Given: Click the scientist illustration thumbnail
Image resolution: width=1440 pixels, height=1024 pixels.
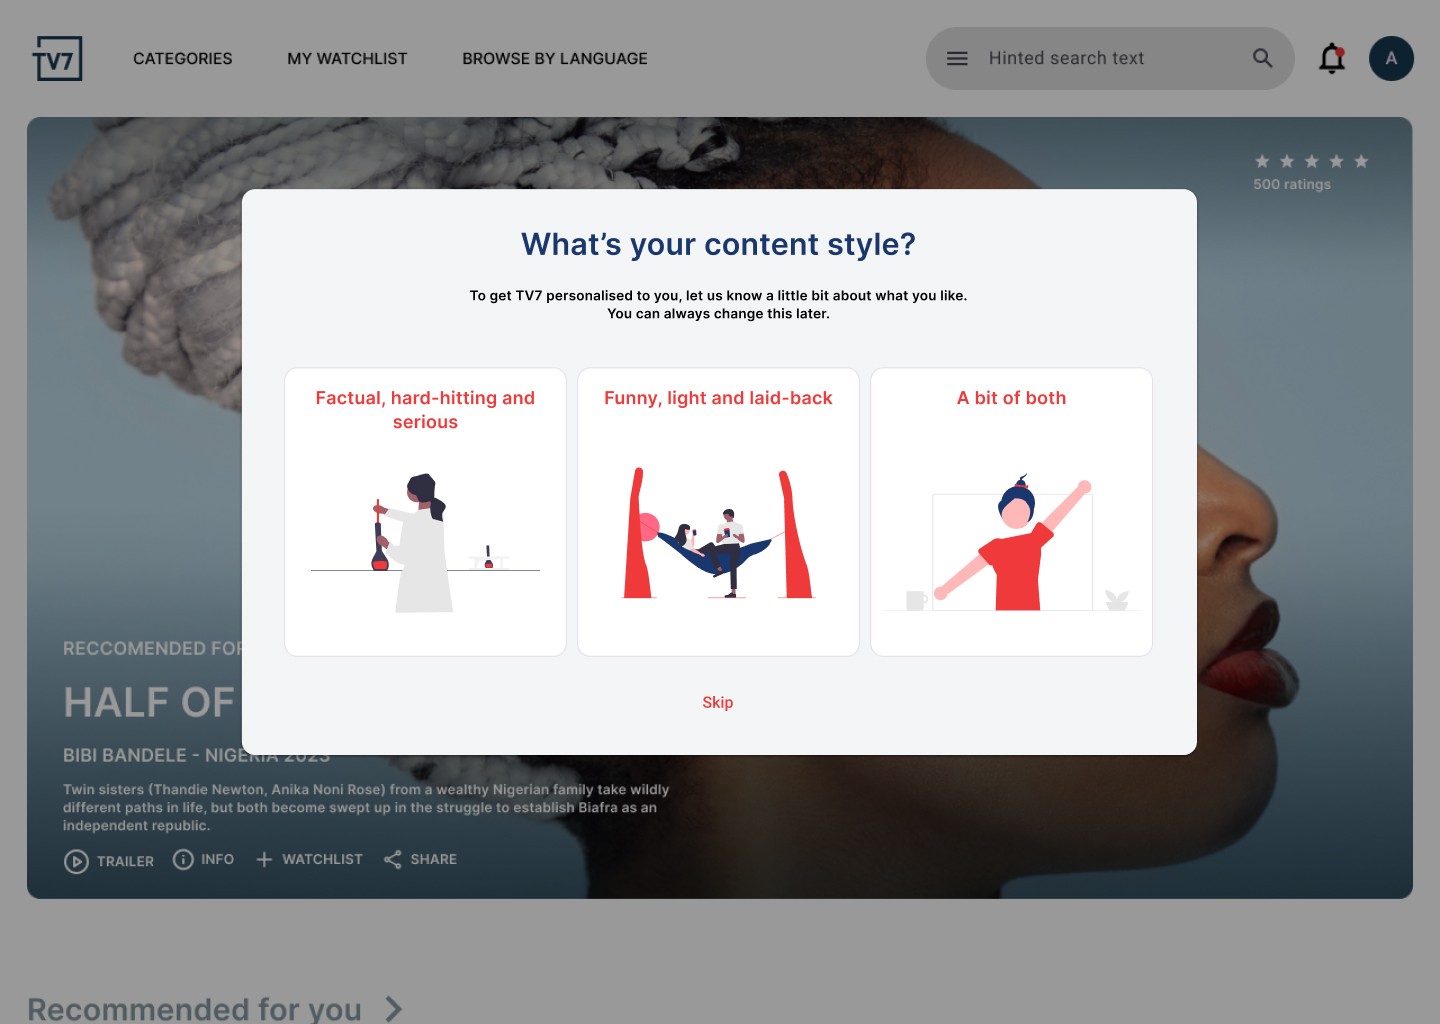Looking at the screenshot, I should click(425, 542).
